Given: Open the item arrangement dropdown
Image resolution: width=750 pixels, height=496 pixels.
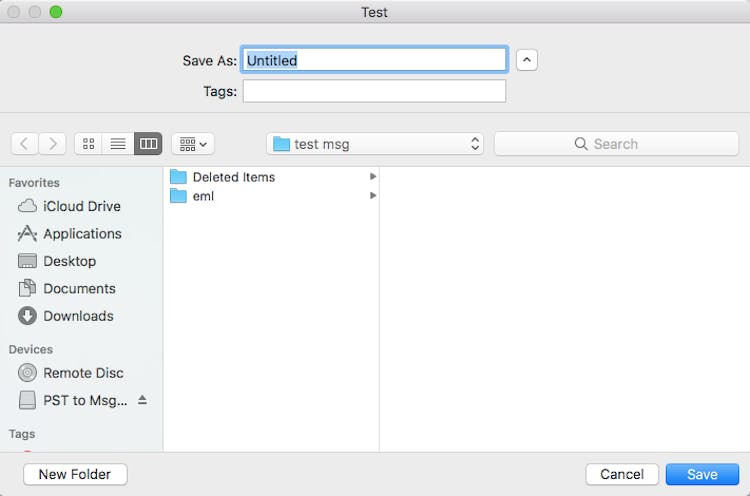Looking at the screenshot, I should click(x=193, y=144).
